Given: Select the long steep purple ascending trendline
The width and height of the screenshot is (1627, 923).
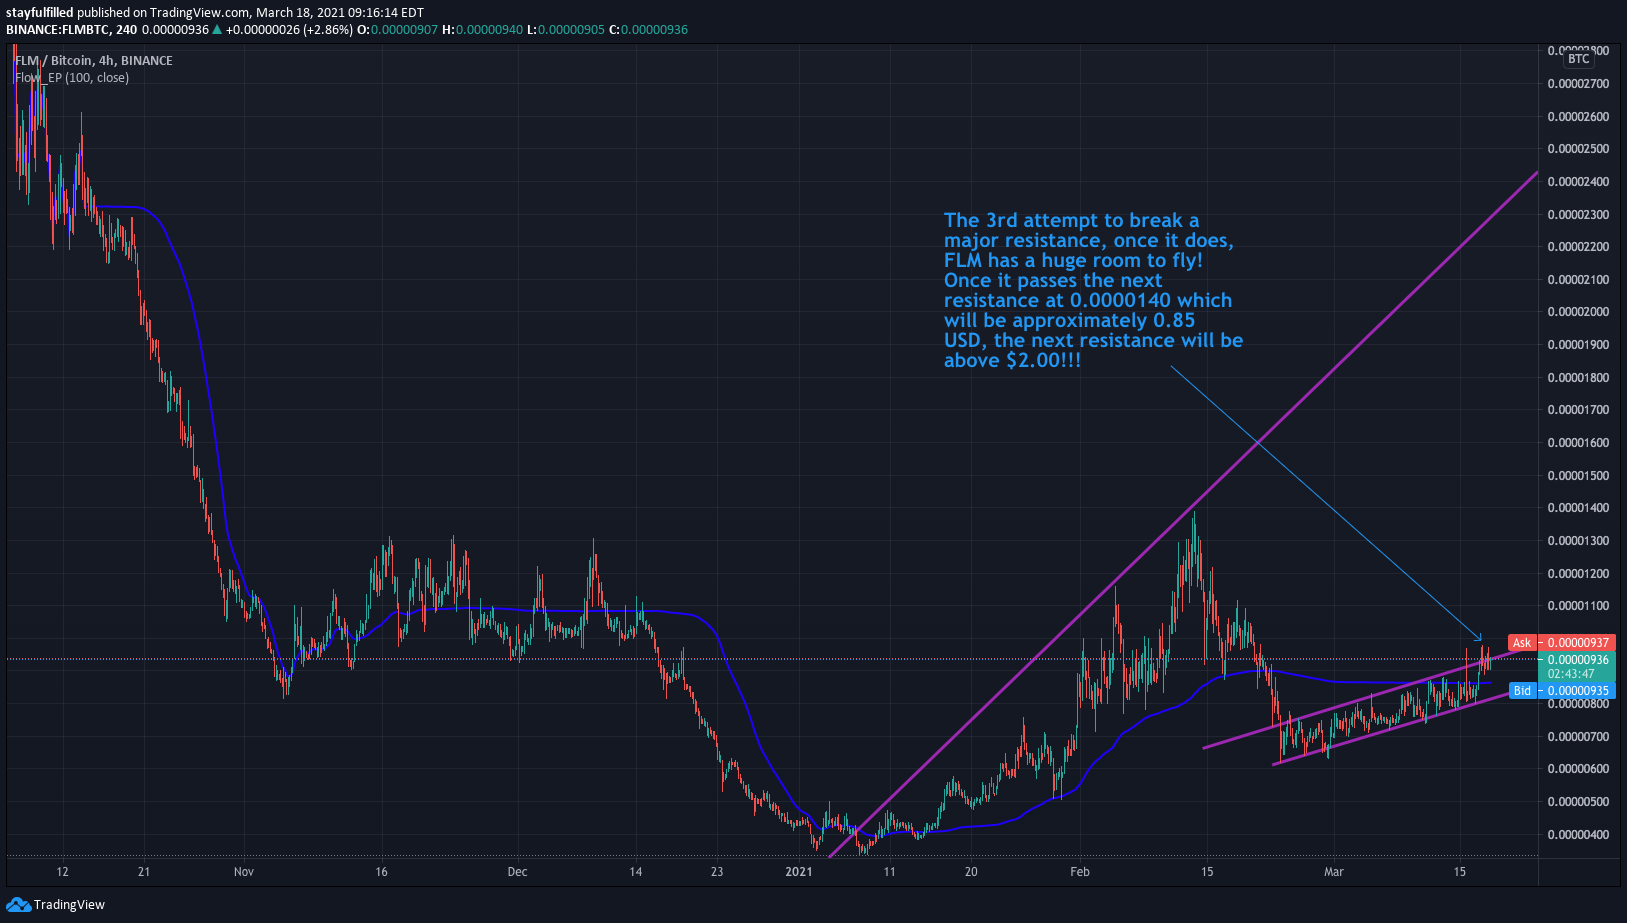Looking at the screenshot, I should pos(1184,514).
